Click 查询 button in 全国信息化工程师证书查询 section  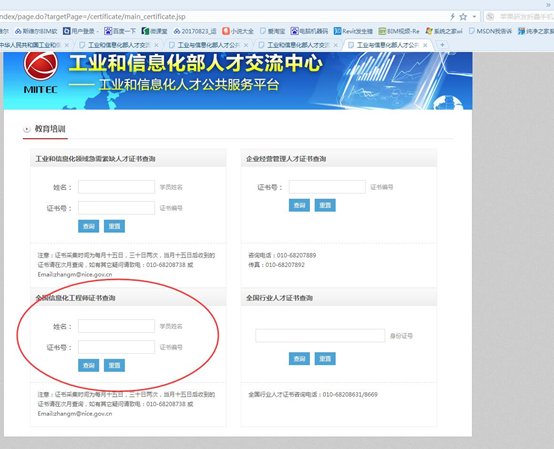[x=88, y=365]
